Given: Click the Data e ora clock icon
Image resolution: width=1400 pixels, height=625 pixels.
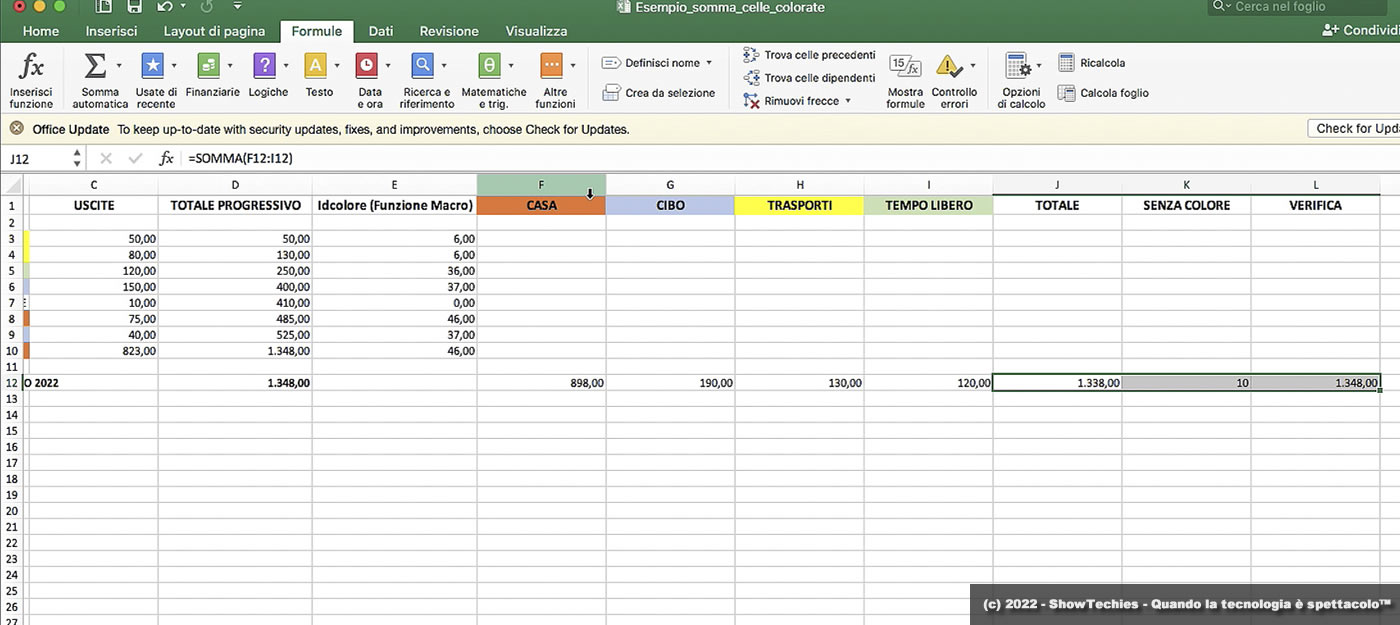Looking at the screenshot, I should point(367,66).
